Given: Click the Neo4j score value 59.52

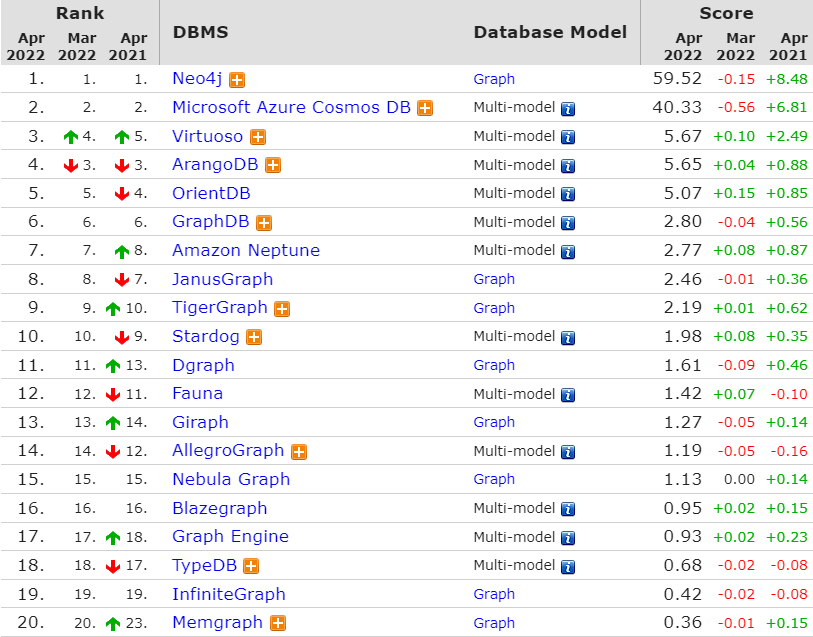Looking at the screenshot, I should point(677,79).
